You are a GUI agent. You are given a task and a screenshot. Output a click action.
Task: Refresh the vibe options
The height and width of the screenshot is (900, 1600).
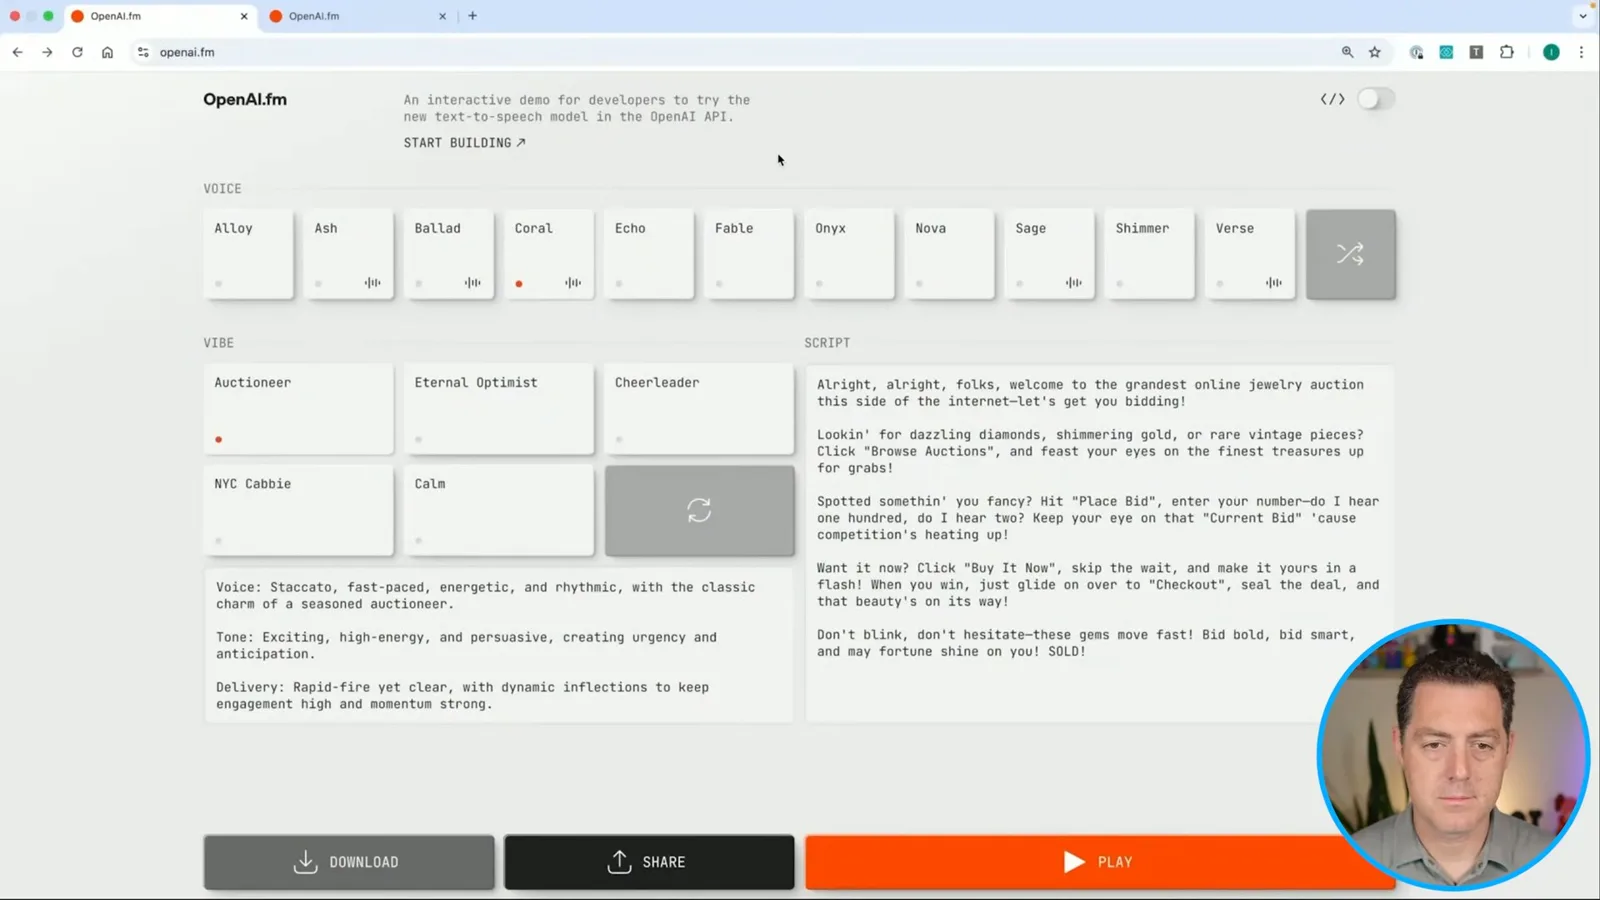click(699, 510)
